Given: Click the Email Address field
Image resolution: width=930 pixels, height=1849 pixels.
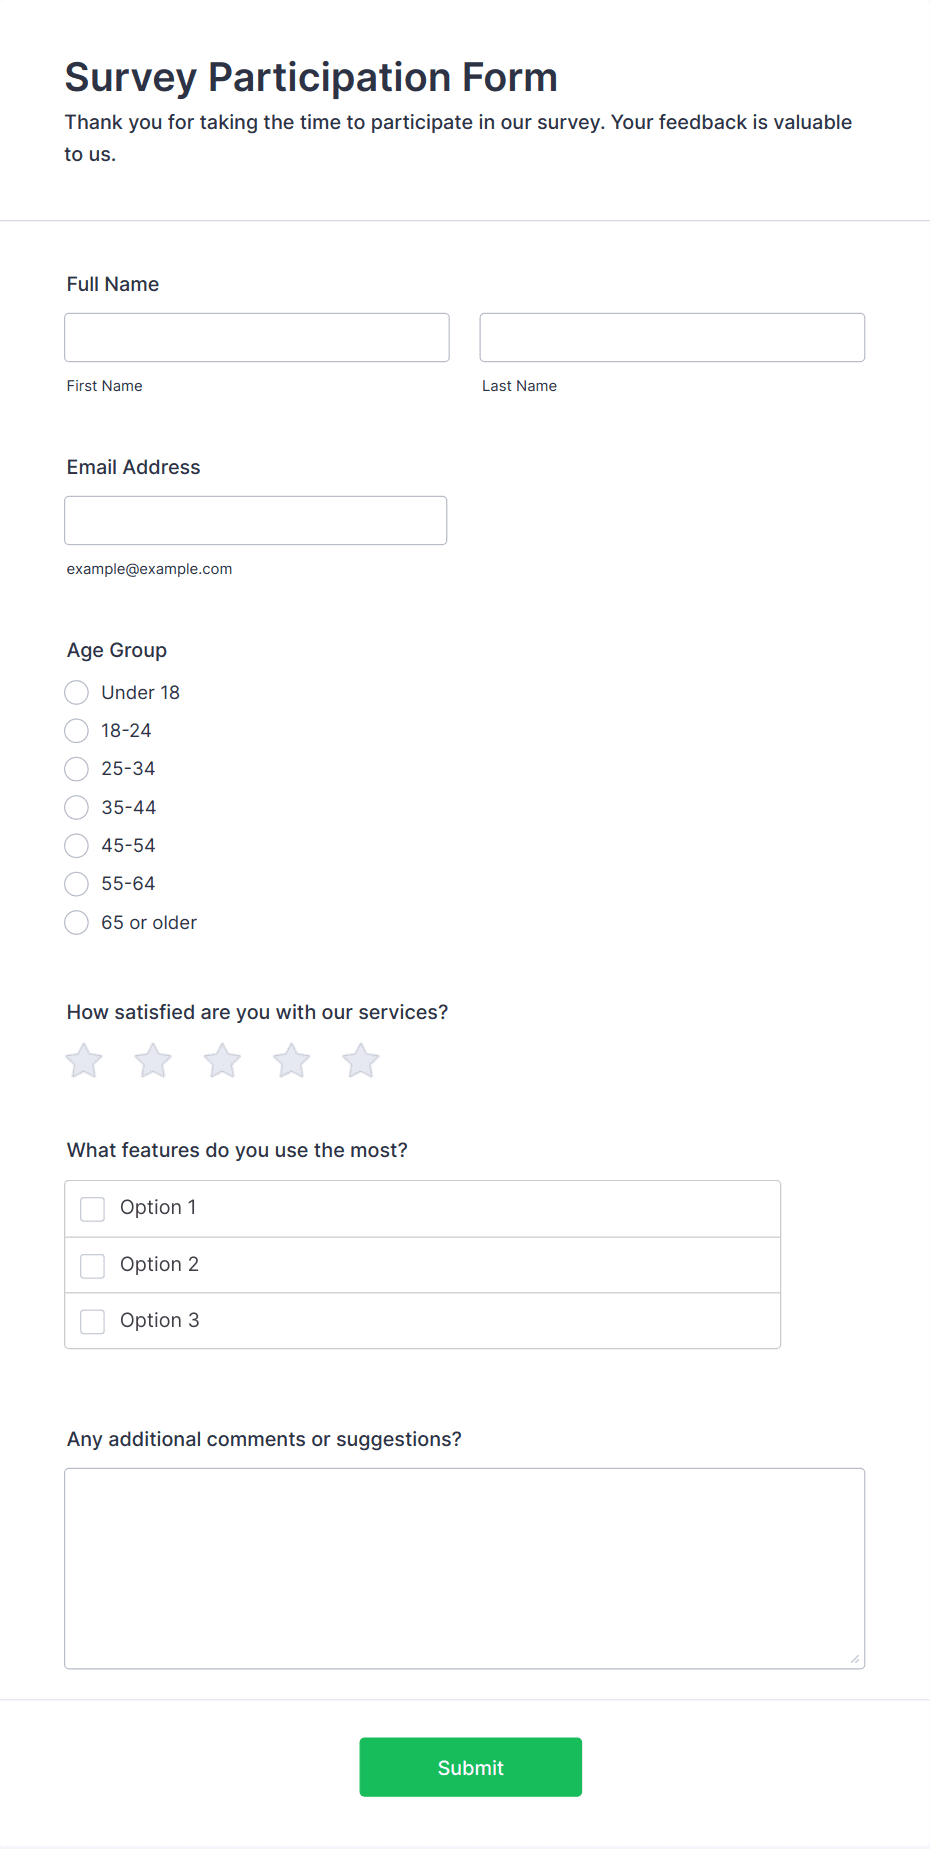Looking at the screenshot, I should tap(255, 520).
